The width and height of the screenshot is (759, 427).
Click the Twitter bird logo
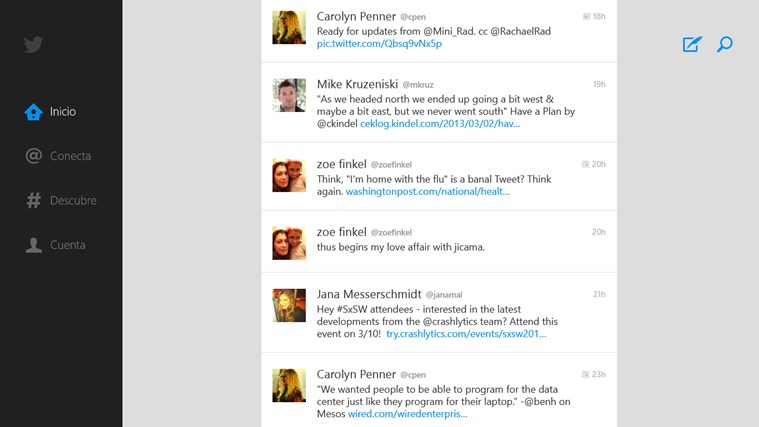tap(33, 44)
